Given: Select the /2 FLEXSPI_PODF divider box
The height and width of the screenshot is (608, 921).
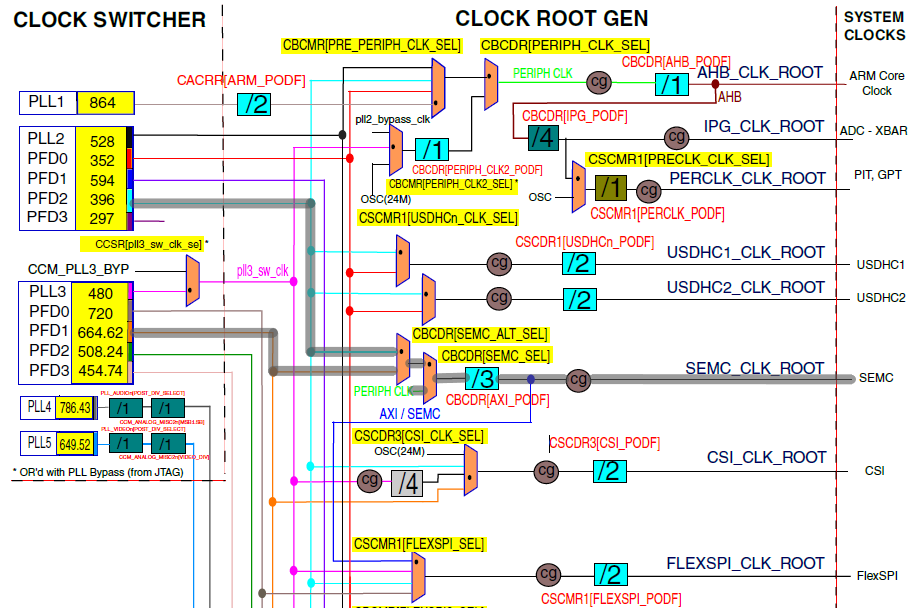Looking at the screenshot, I should point(611,574).
